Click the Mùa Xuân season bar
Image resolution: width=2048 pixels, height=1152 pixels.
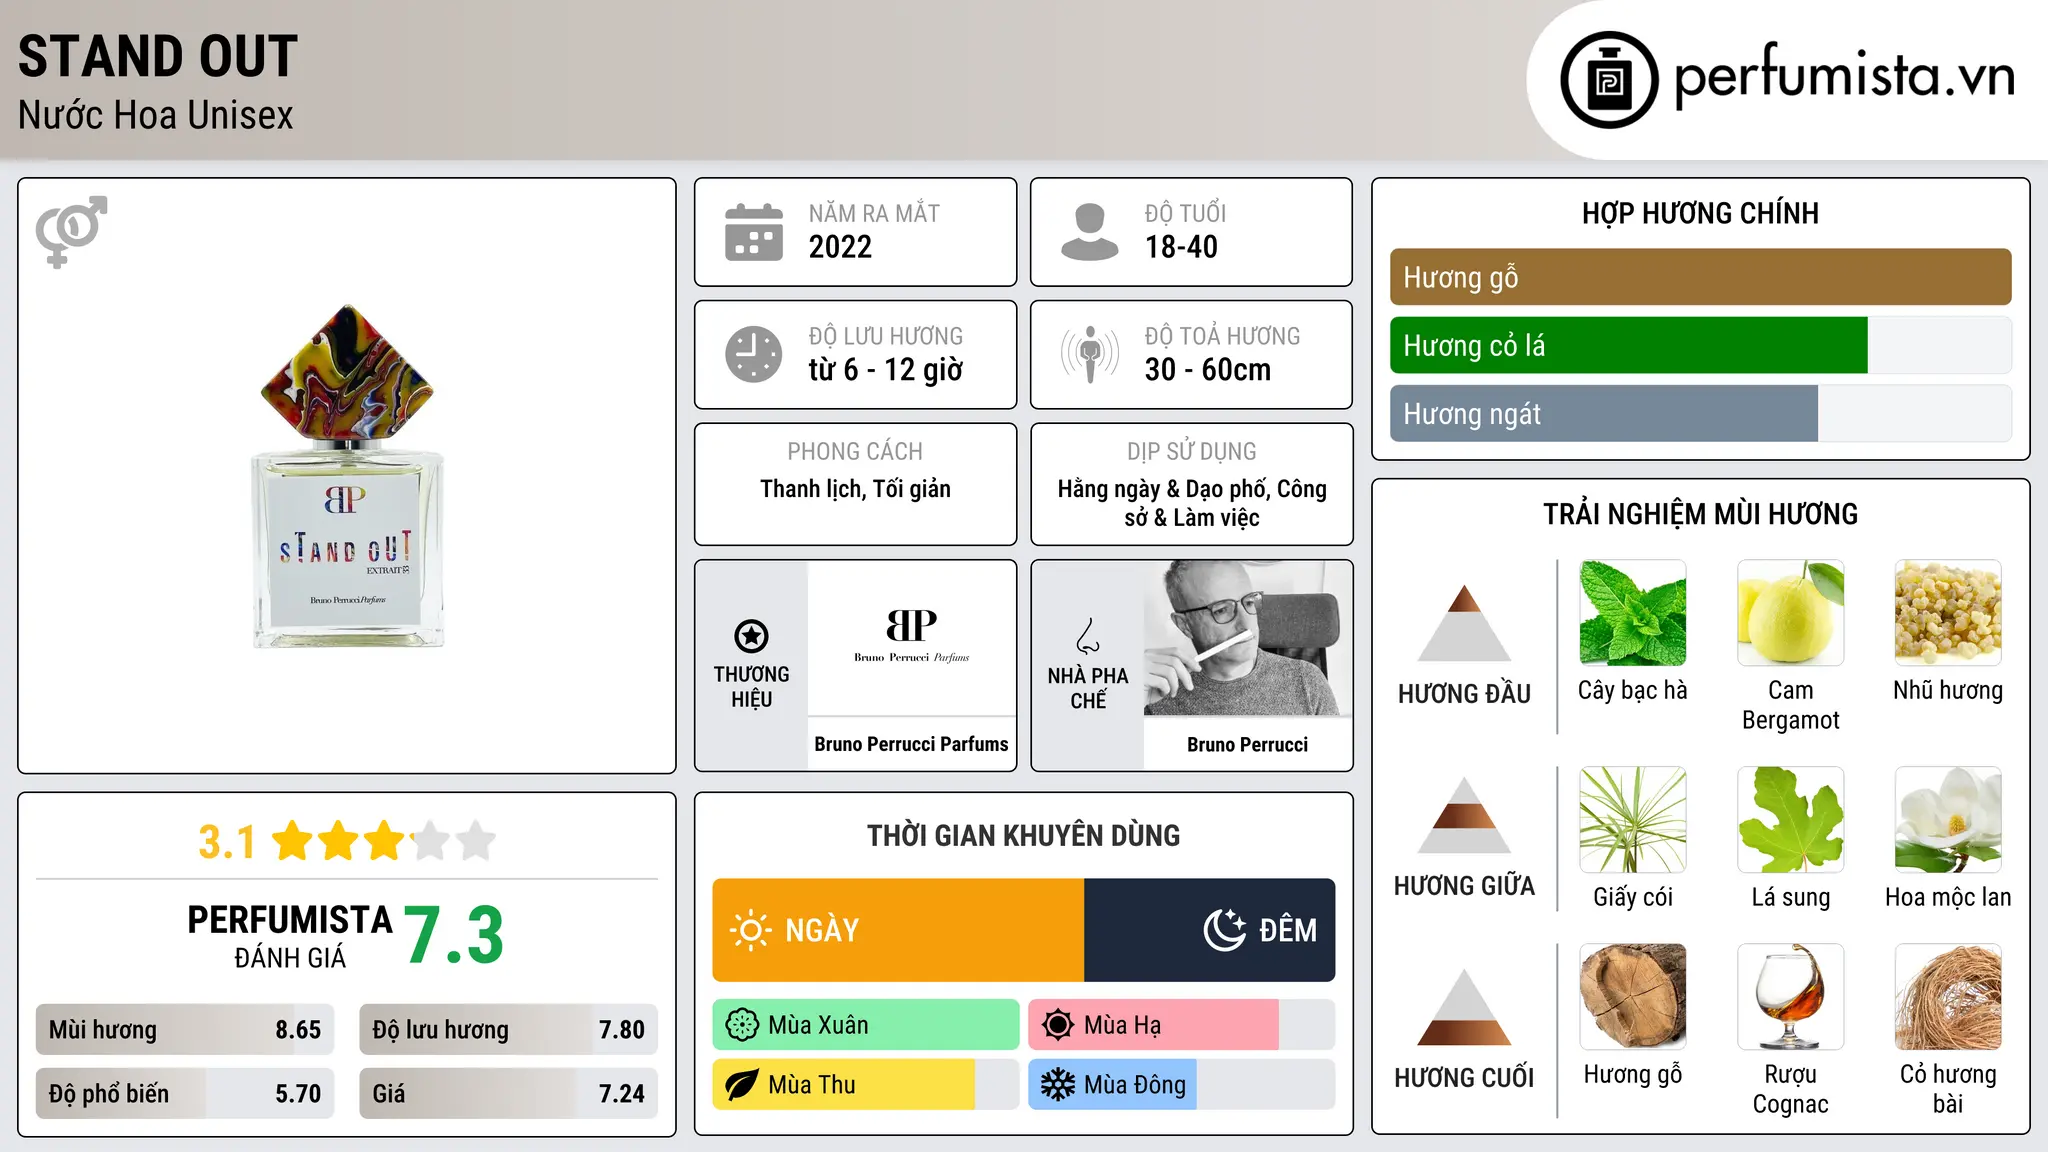(x=866, y=1025)
